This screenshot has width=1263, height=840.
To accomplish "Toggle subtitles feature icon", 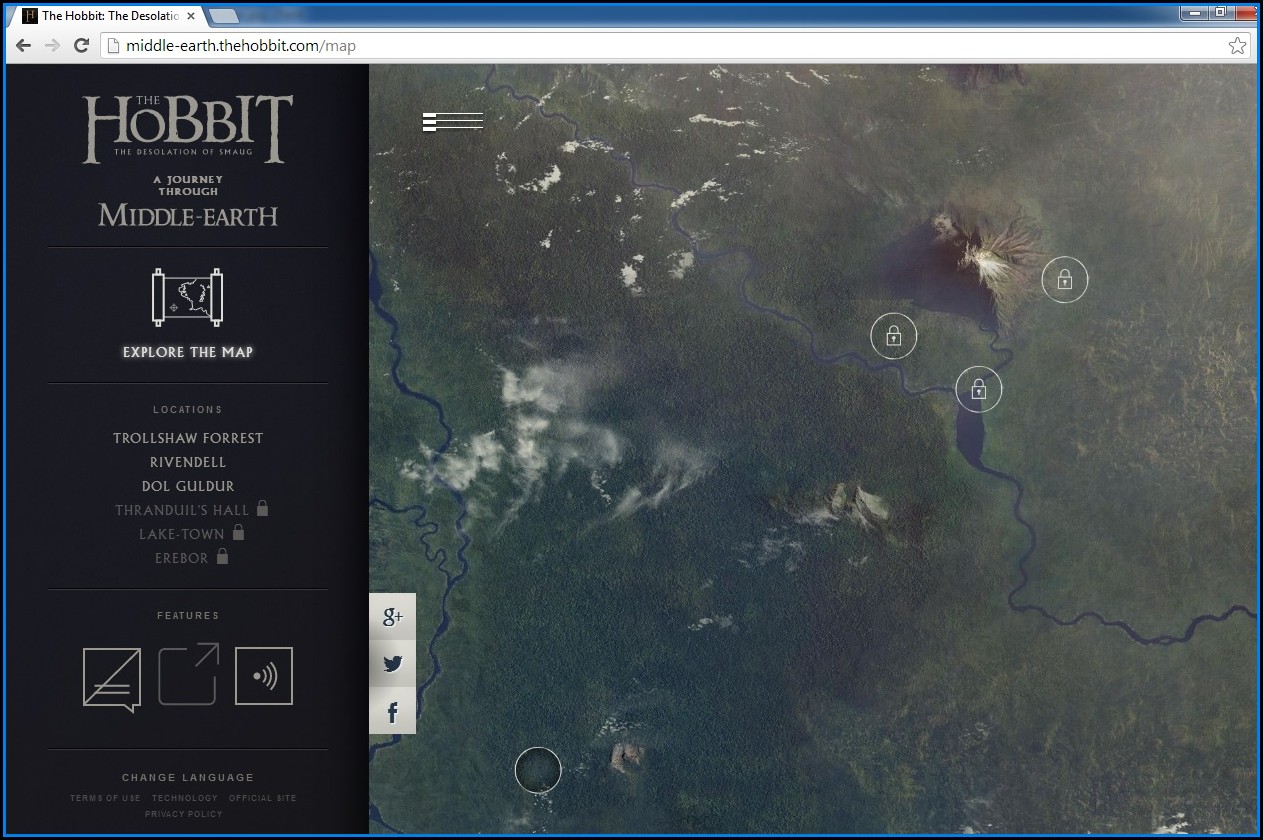I will (112, 677).
